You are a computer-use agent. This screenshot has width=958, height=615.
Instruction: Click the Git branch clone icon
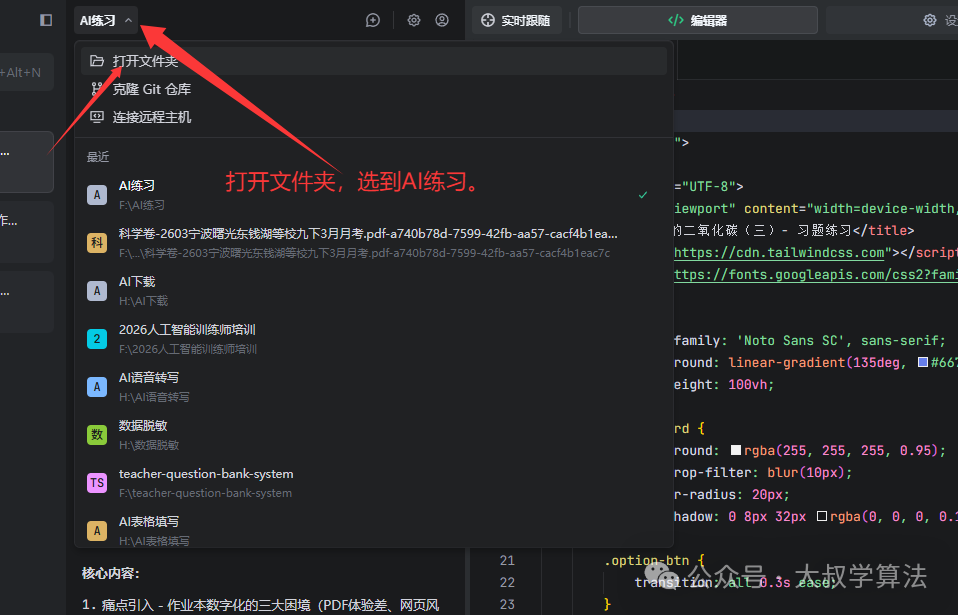pos(97,89)
